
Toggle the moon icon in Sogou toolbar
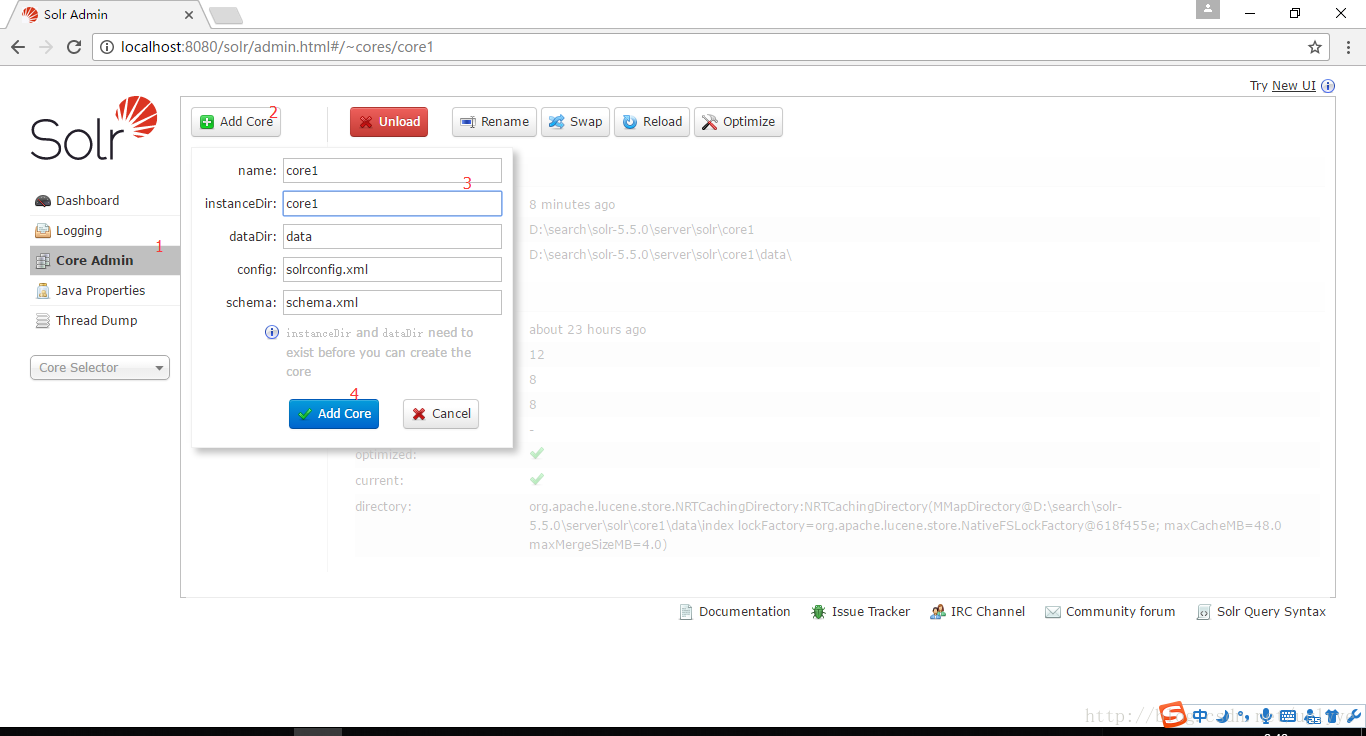click(1221, 716)
